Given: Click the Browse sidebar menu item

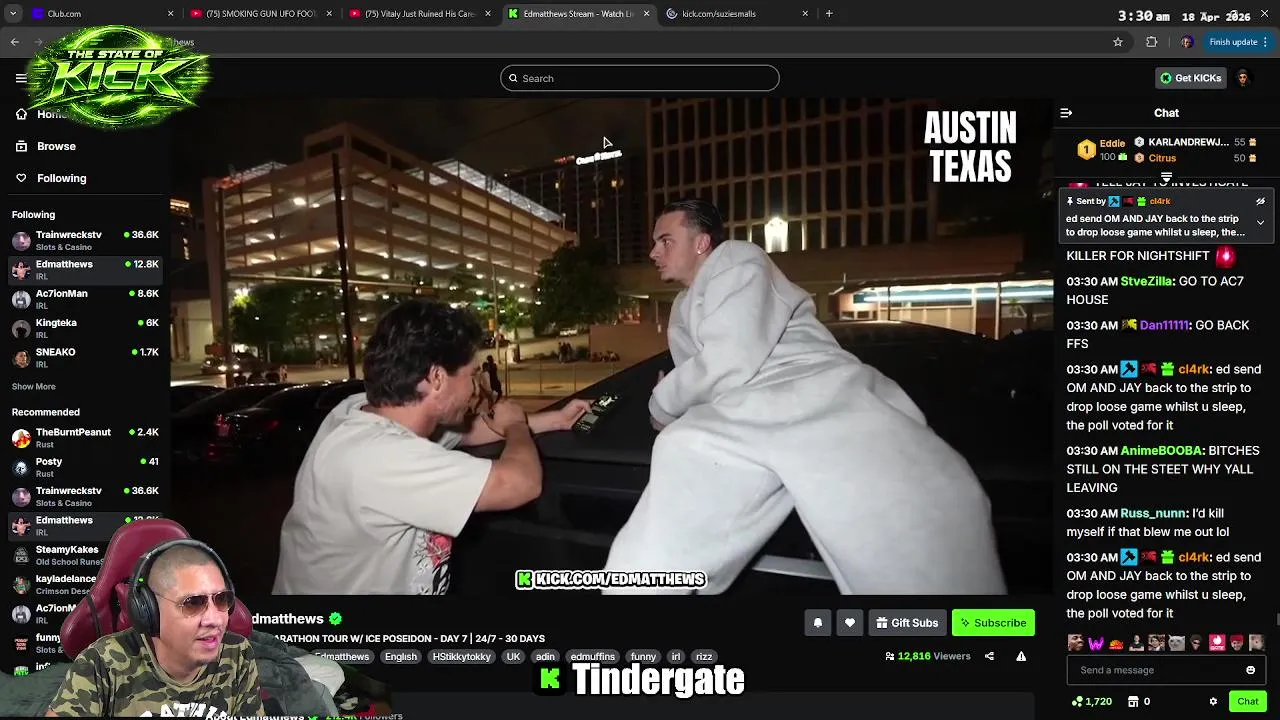Looking at the screenshot, I should point(56,146).
